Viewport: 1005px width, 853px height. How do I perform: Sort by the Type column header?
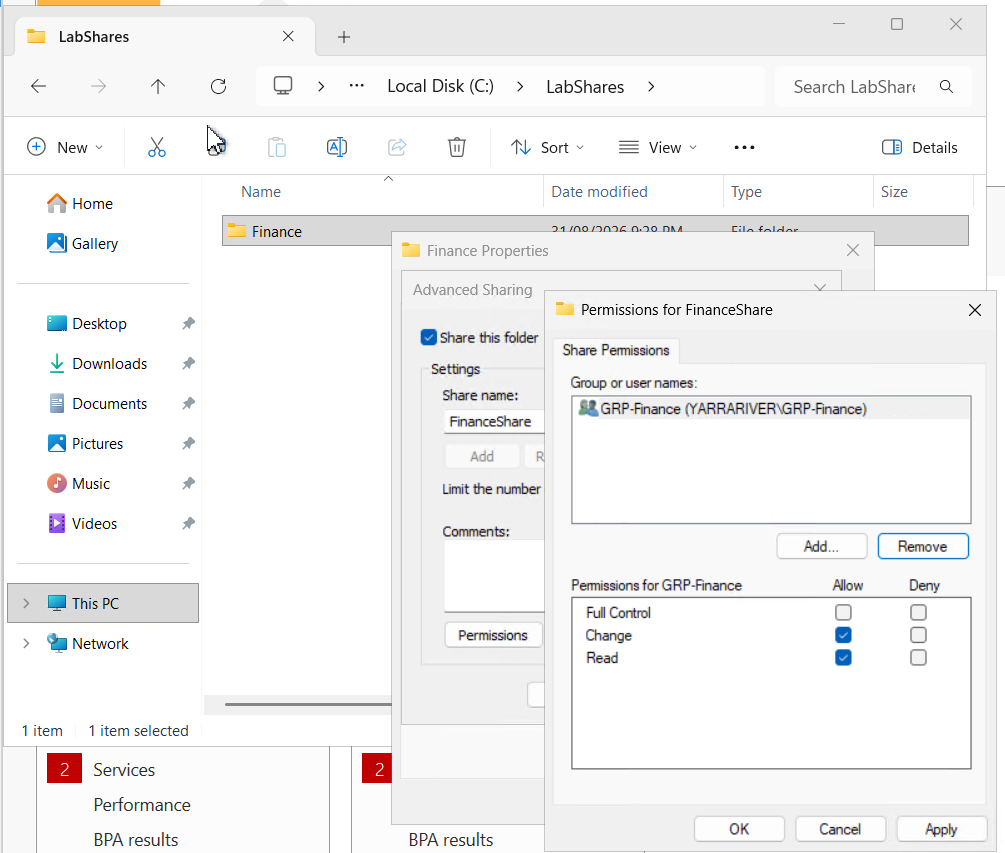746,192
